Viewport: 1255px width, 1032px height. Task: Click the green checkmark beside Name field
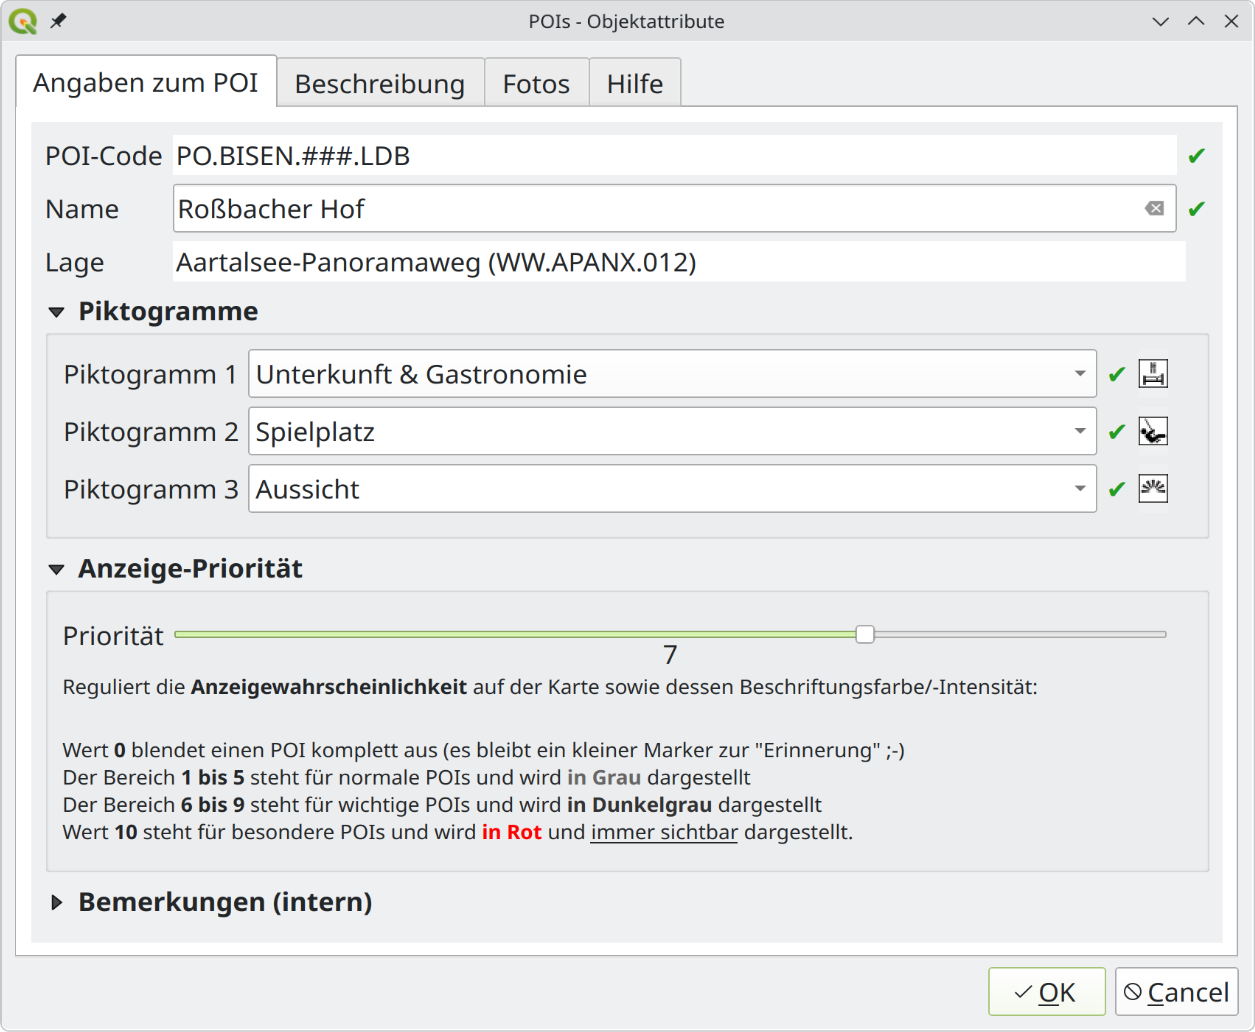1196,209
